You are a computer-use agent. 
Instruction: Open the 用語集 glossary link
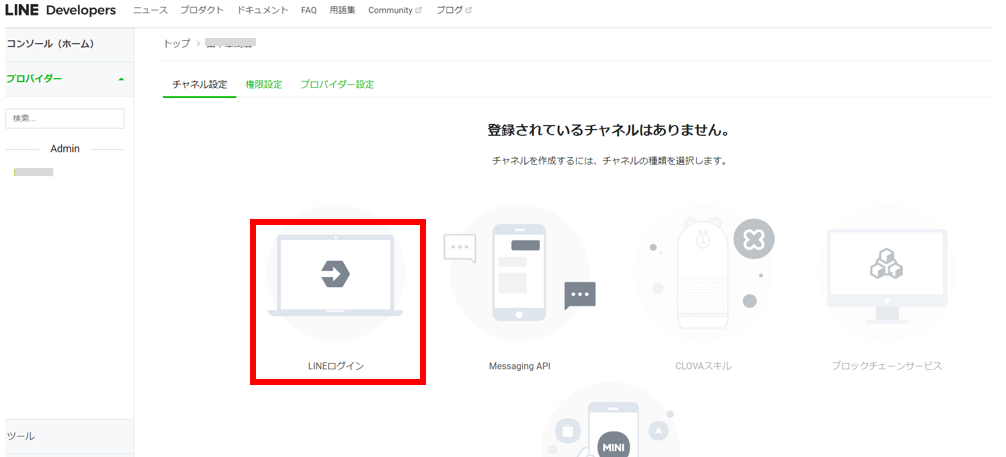tap(342, 10)
